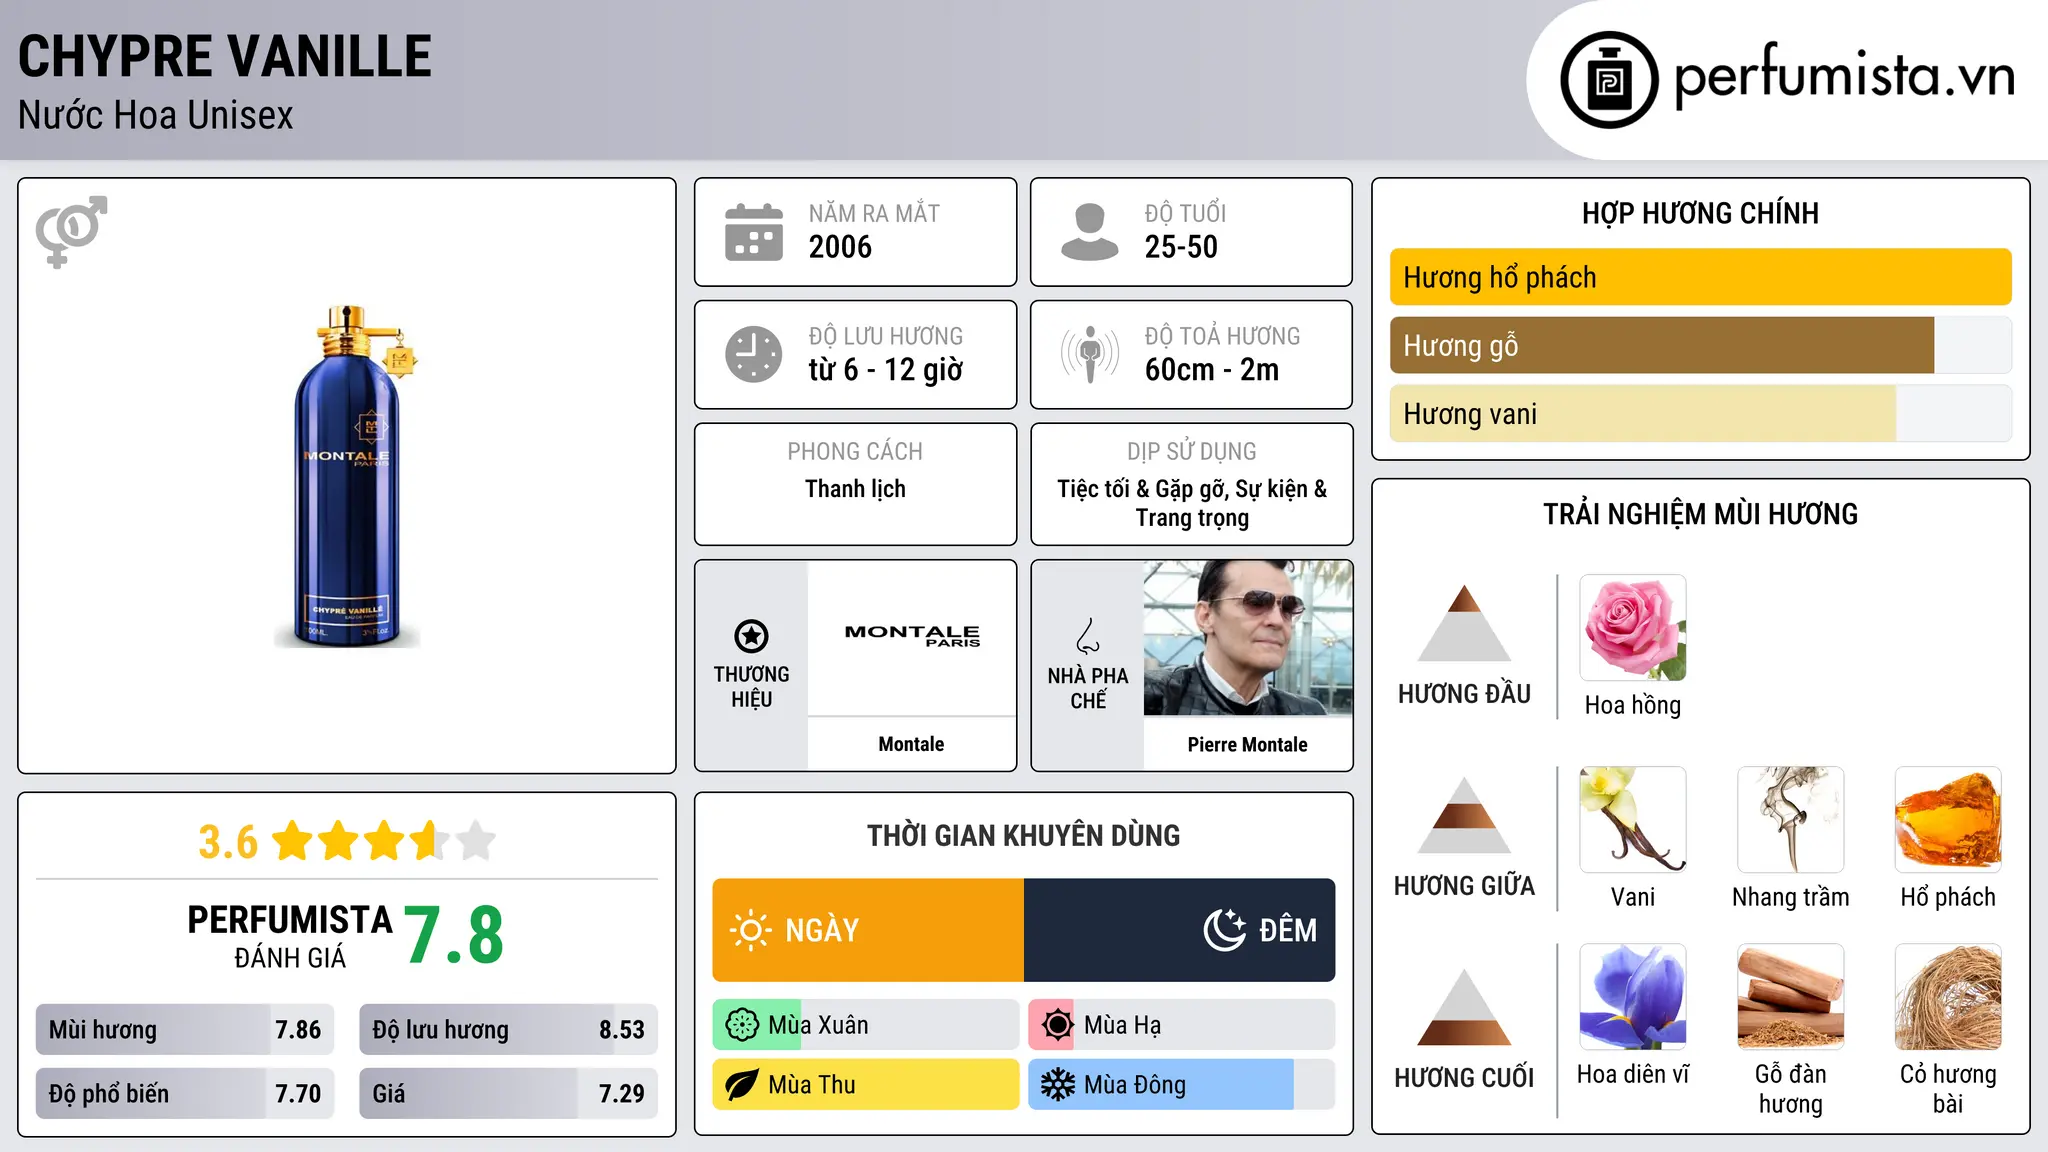Click the moon icon in the Đêm bar
This screenshot has height=1152, width=2048.
1224,930
